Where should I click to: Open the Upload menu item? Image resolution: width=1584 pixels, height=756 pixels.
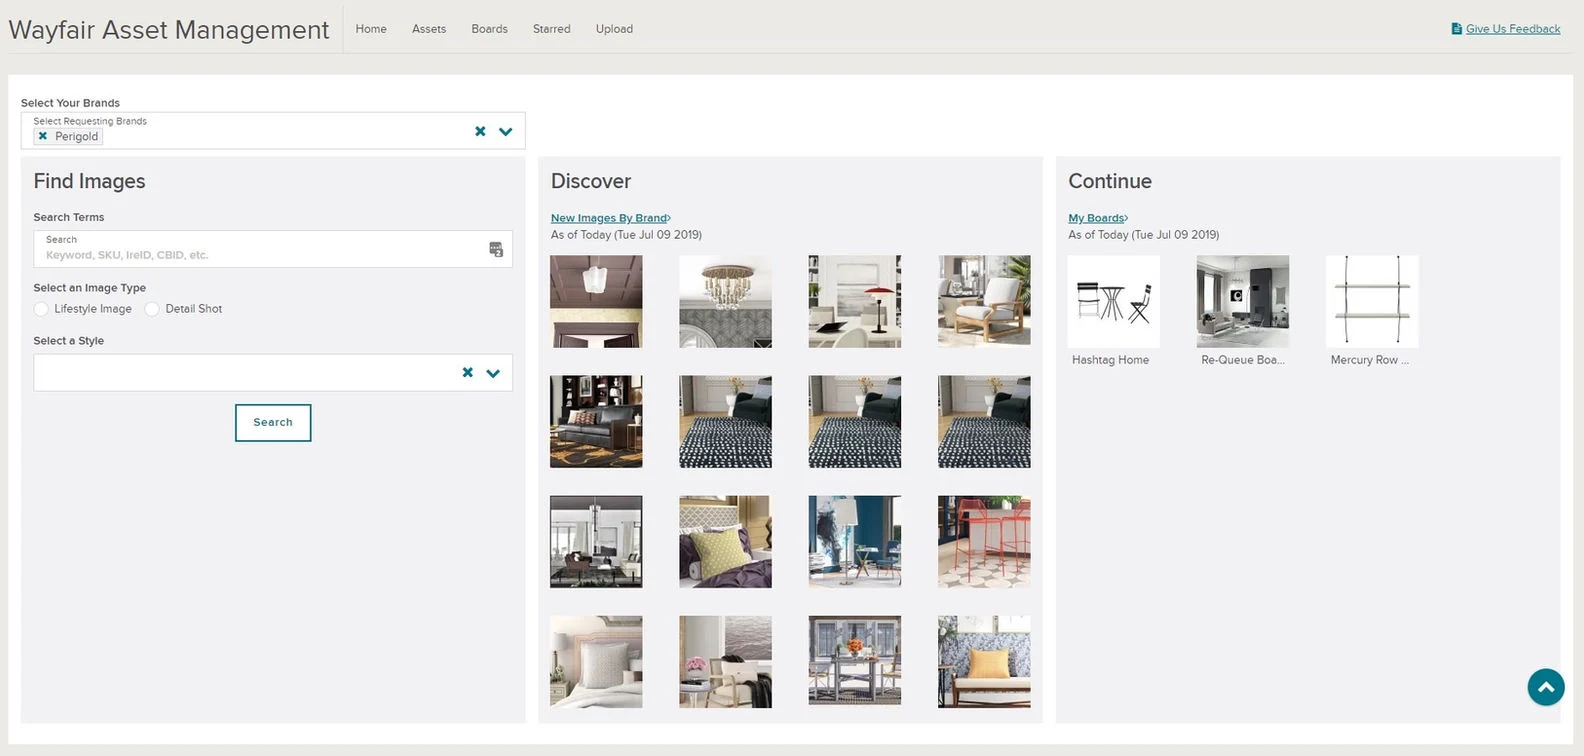pyautogui.click(x=614, y=29)
